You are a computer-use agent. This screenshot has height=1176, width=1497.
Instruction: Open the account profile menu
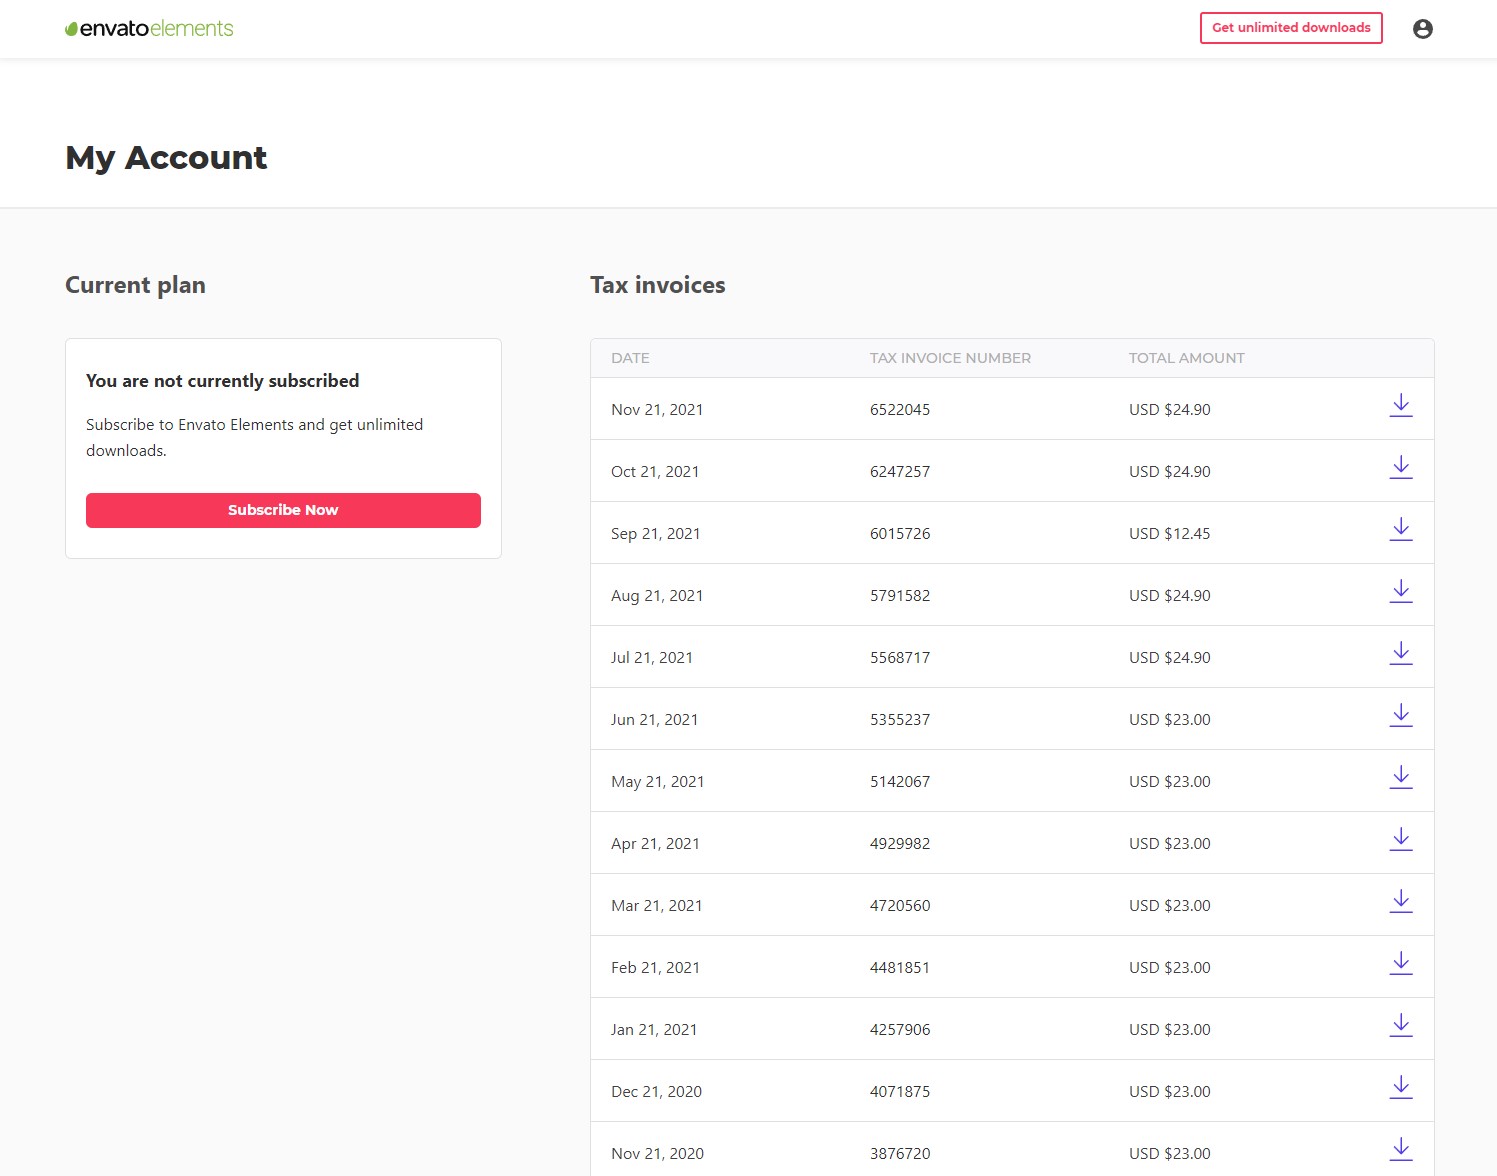pos(1421,28)
